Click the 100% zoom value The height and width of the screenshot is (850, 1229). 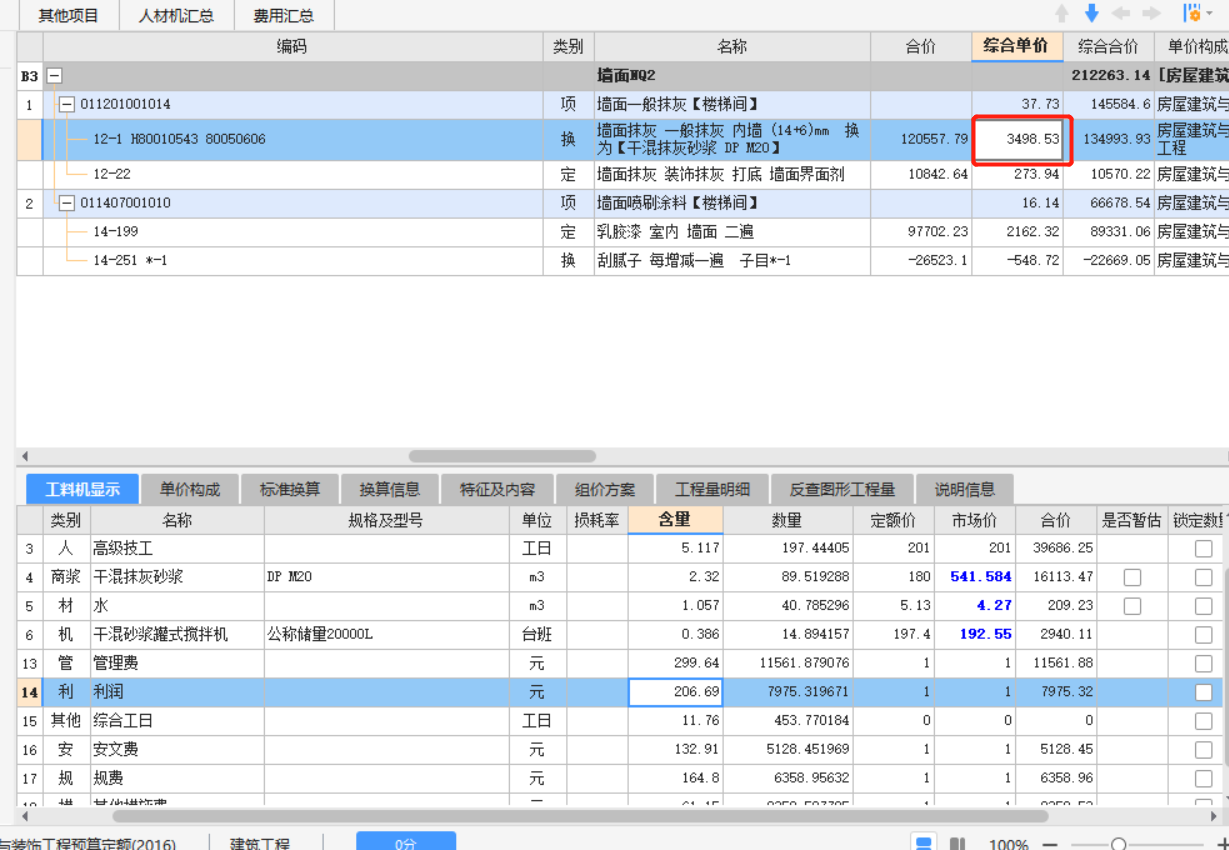coord(1009,844)
